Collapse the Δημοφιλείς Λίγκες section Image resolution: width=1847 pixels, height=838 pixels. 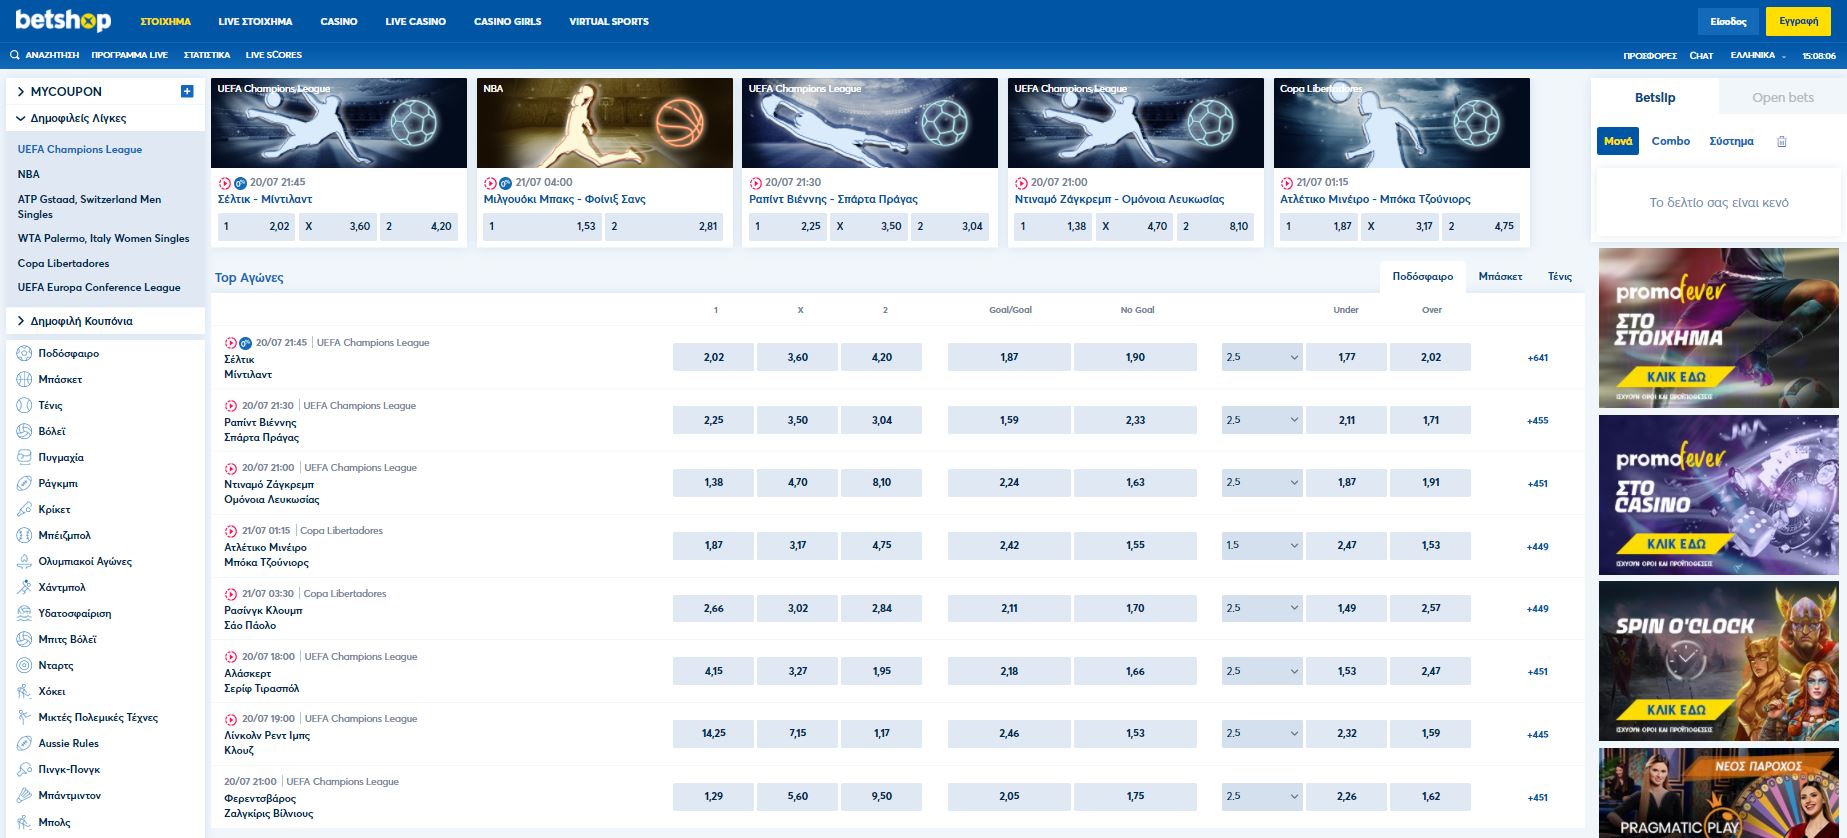21,118
